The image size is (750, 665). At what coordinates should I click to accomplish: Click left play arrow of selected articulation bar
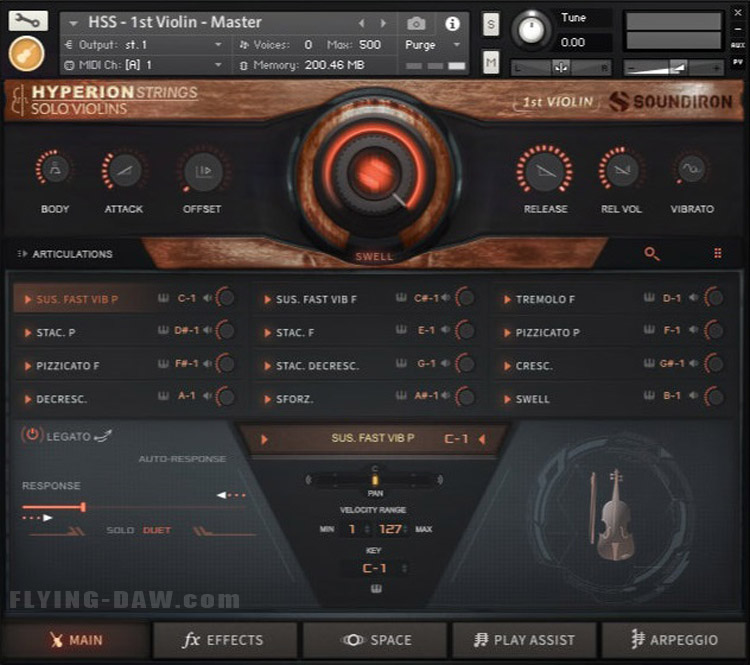tap(264, 439)
